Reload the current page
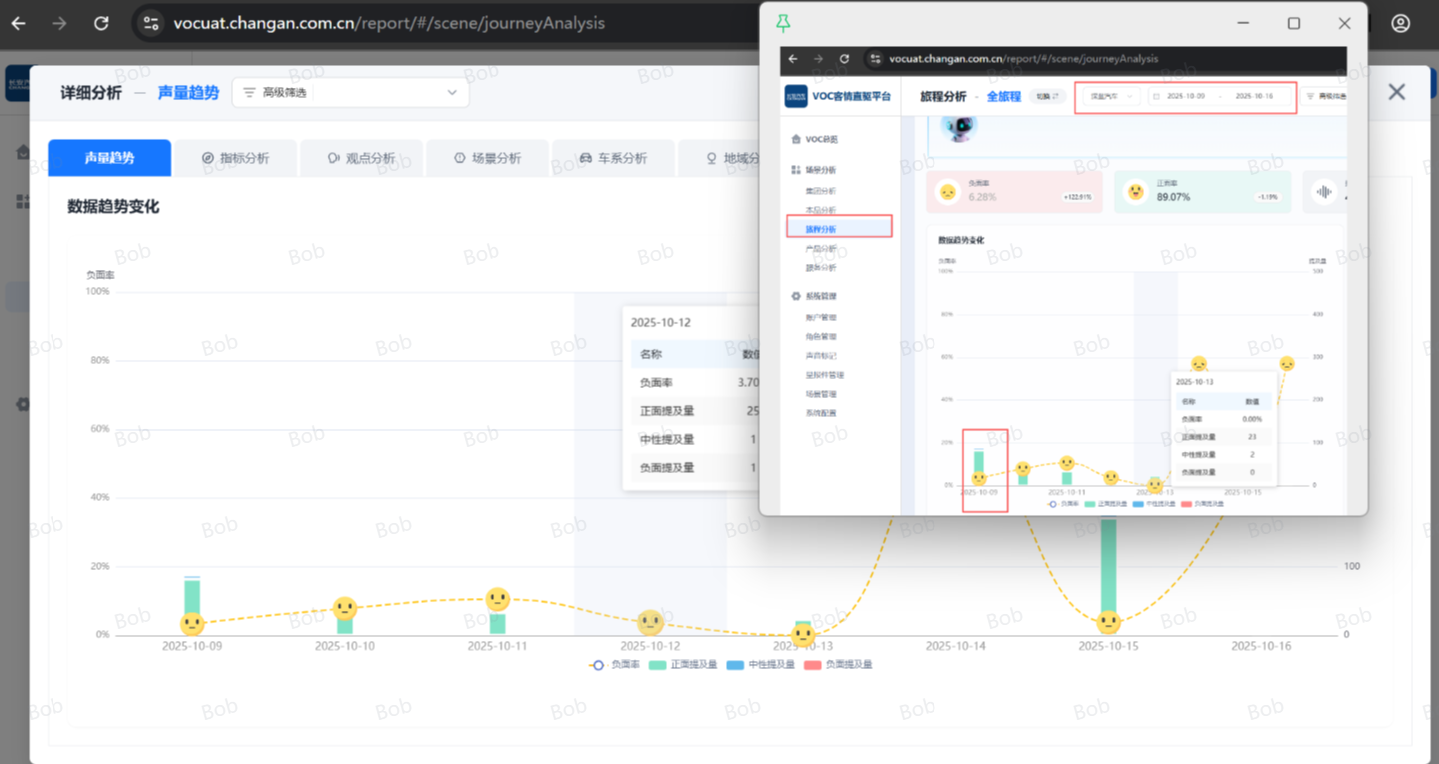The width and height of the screenshot is (1439, 764). click(x=101, y=23)
